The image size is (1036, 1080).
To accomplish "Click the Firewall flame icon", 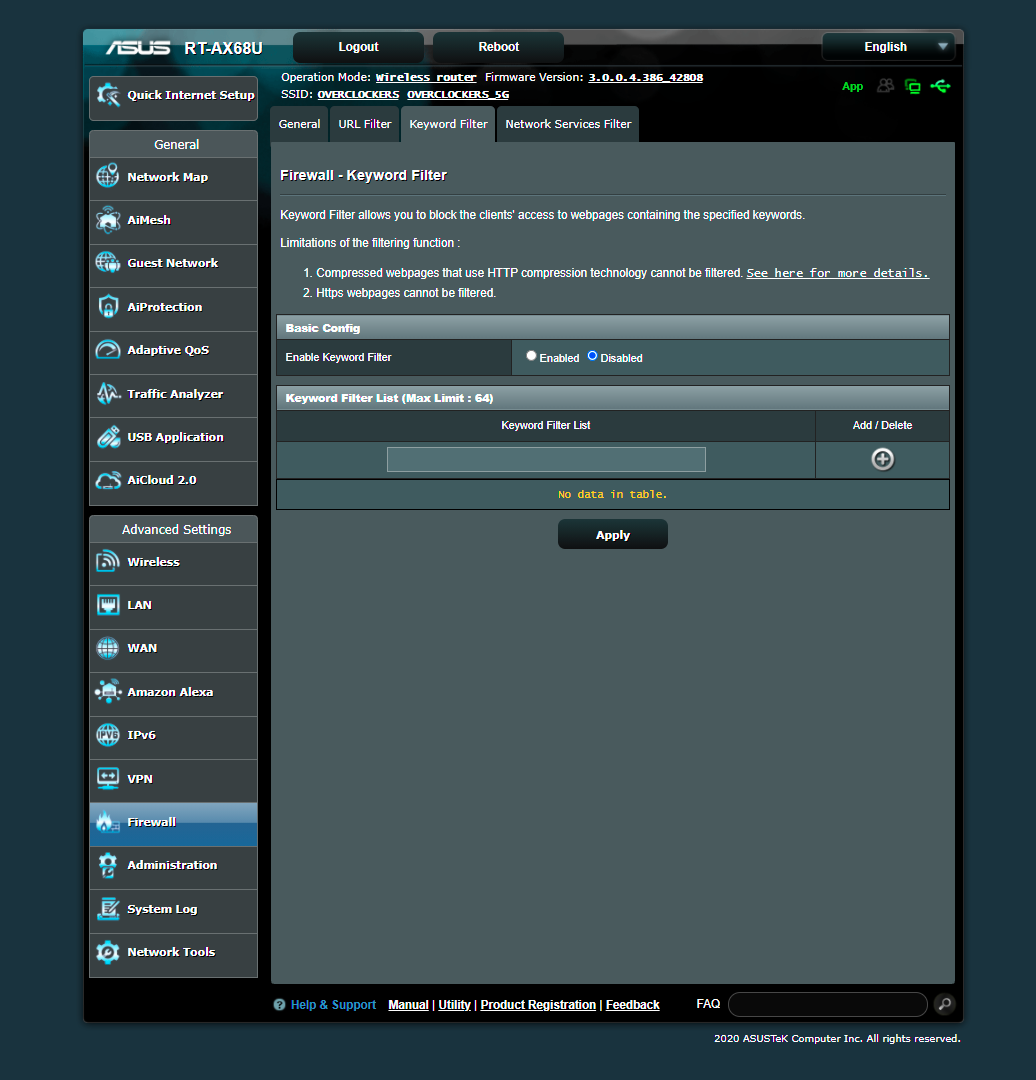I will (107, 822).
